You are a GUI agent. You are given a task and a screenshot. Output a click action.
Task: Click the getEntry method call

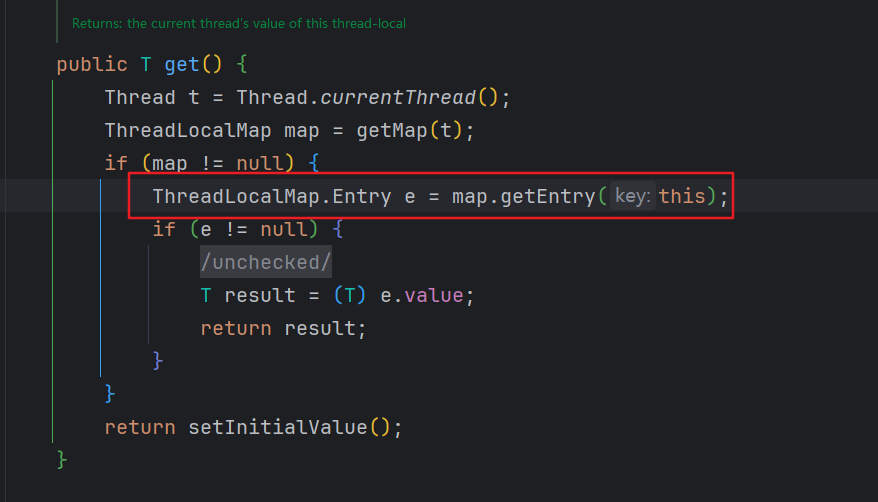coord(547,196)
